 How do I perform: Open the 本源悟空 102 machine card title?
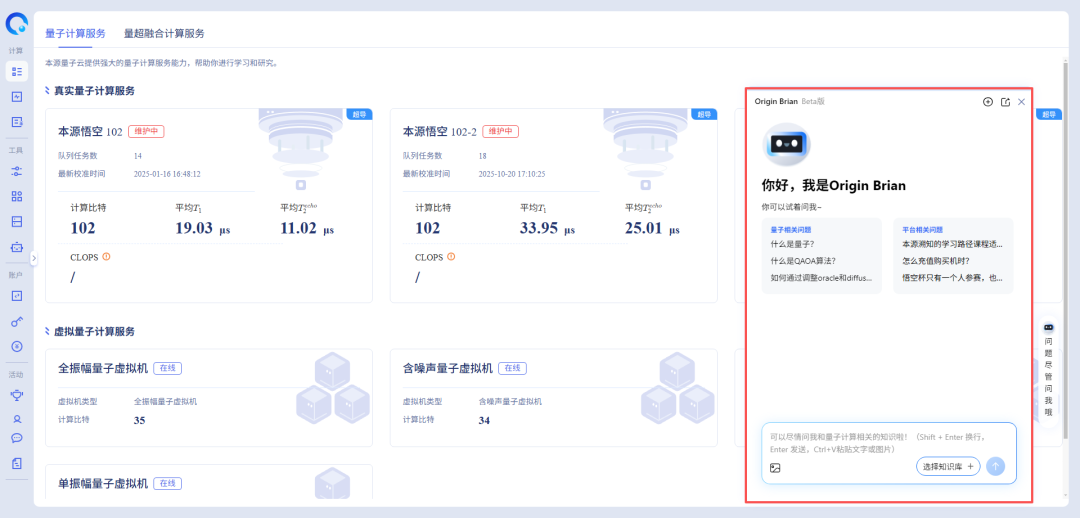point(90,132)
